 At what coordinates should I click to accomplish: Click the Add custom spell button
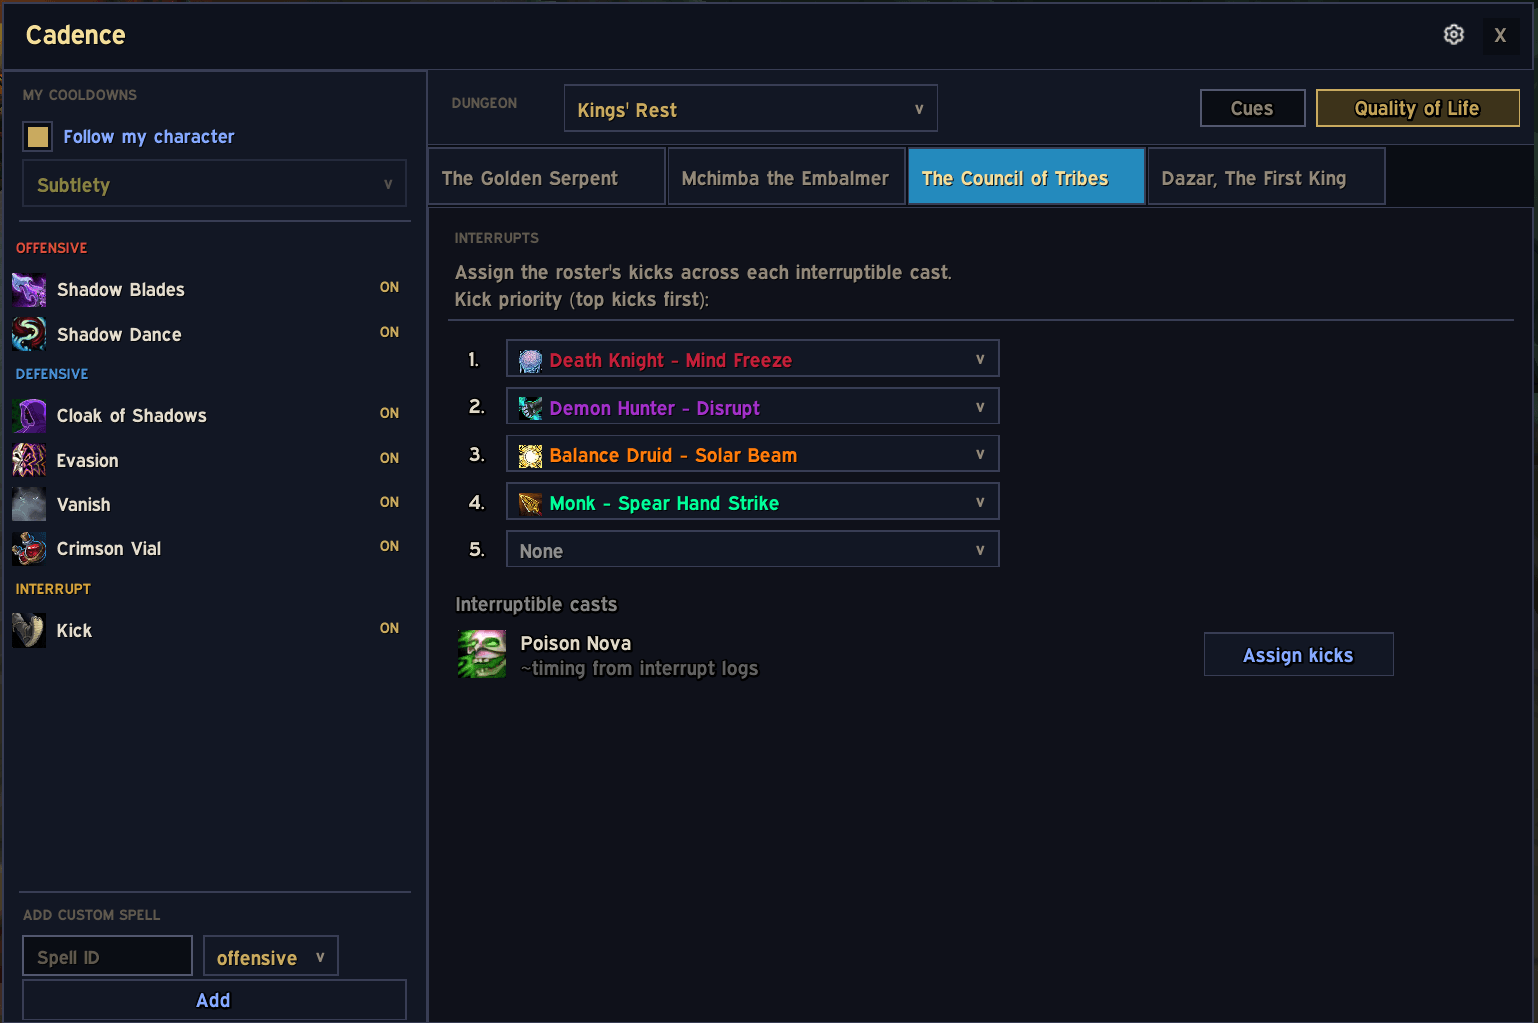coord(214,1000)
